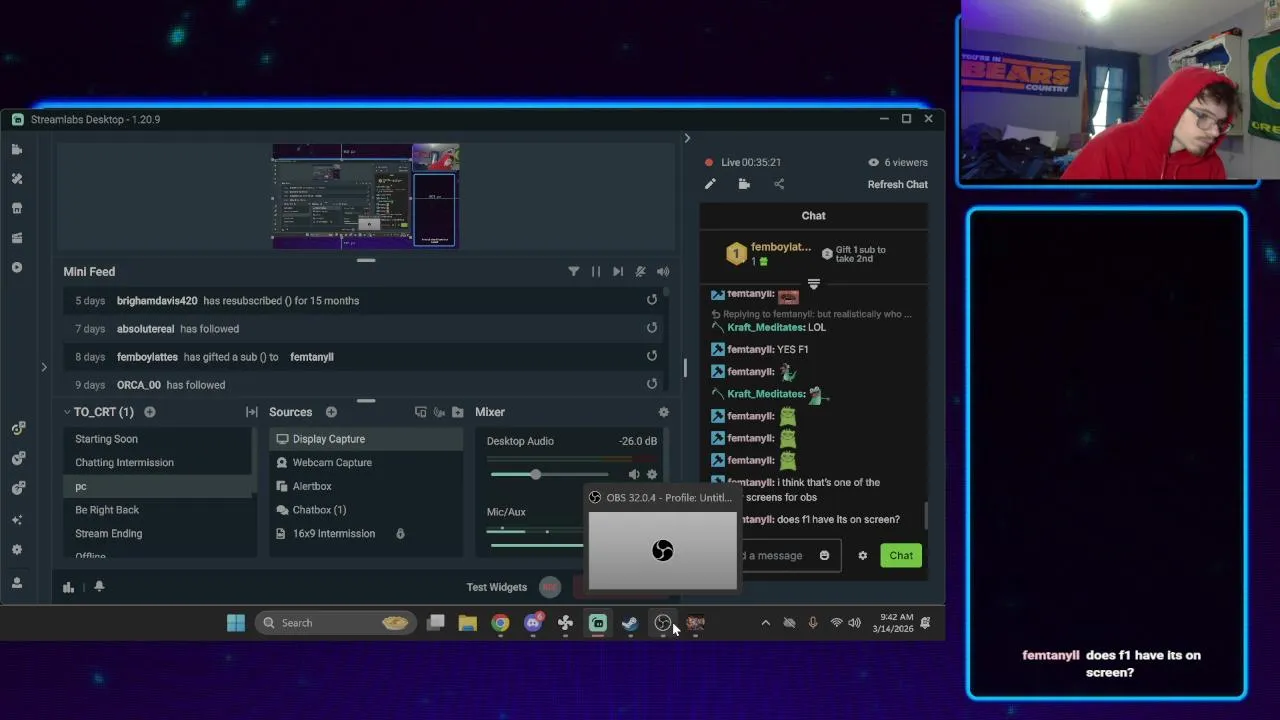Share the stream with the share icon
This screenshot has height=720, width=1280.
[779, 184]
